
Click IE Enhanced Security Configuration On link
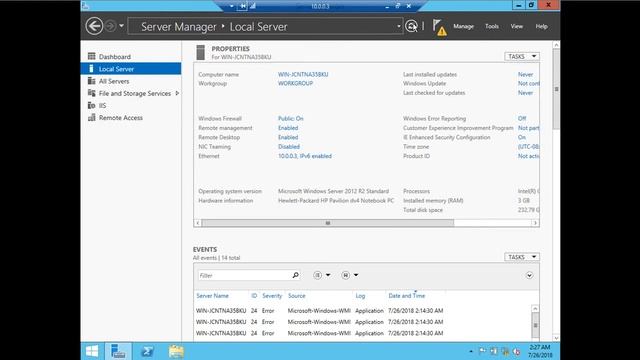[x=522, y=137]
